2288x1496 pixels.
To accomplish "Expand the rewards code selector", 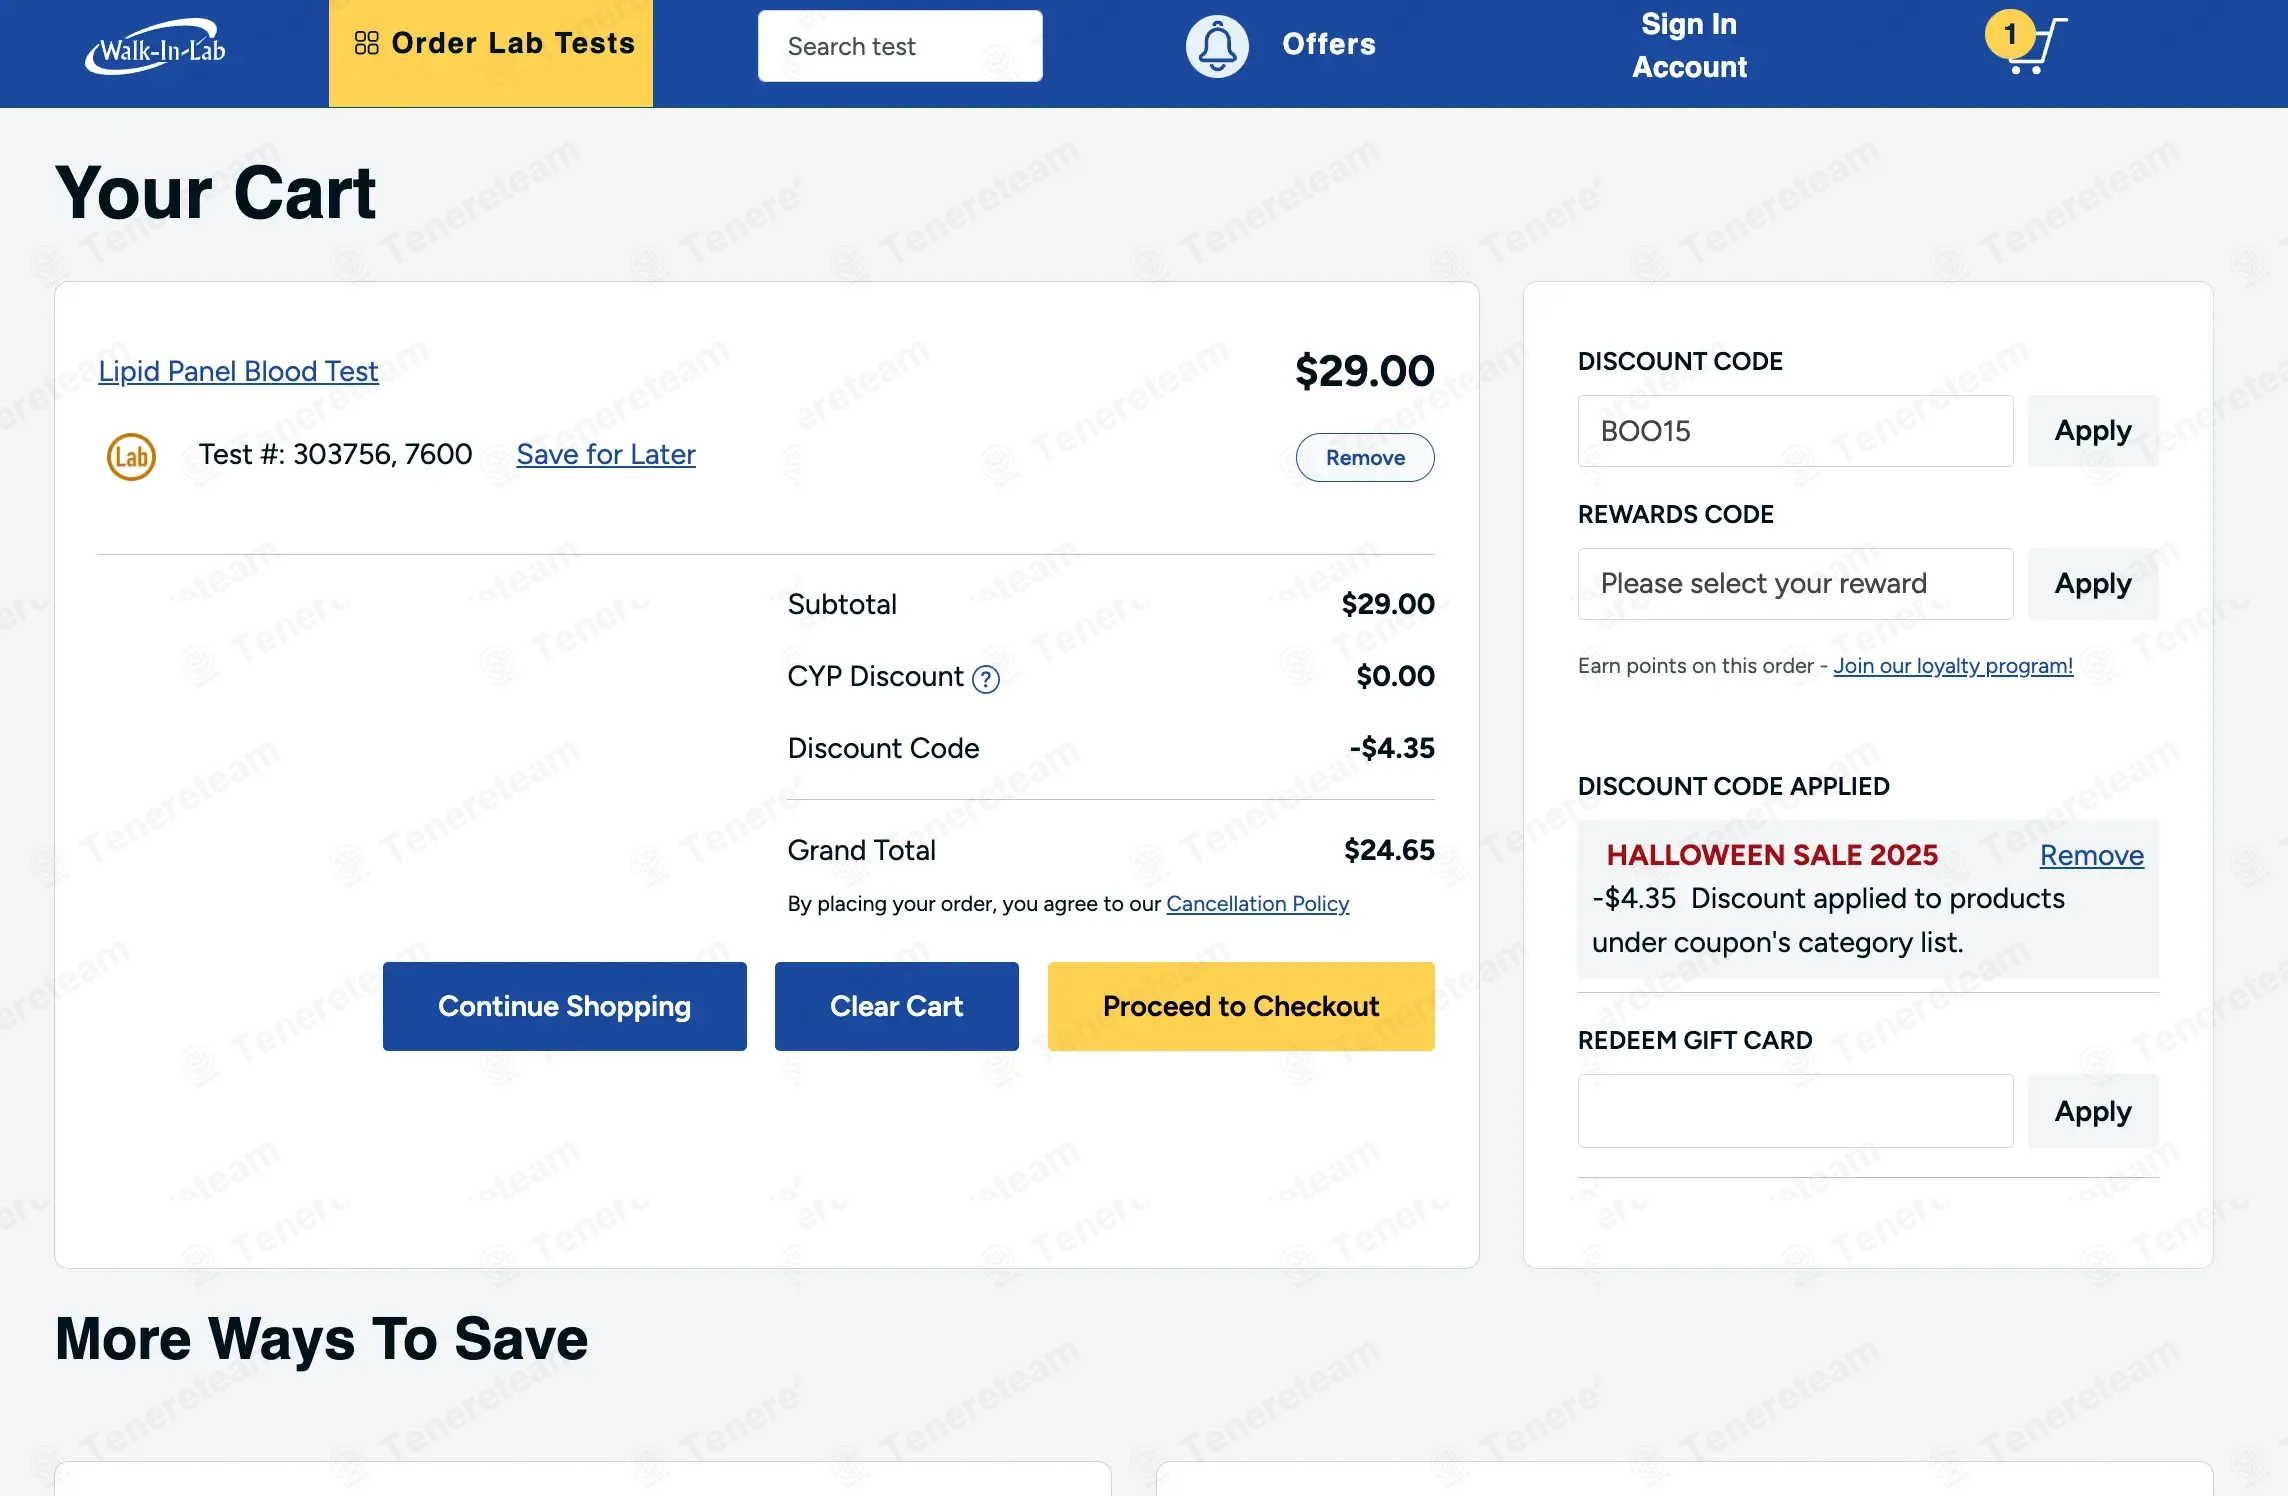I will tap(1795, 584).
